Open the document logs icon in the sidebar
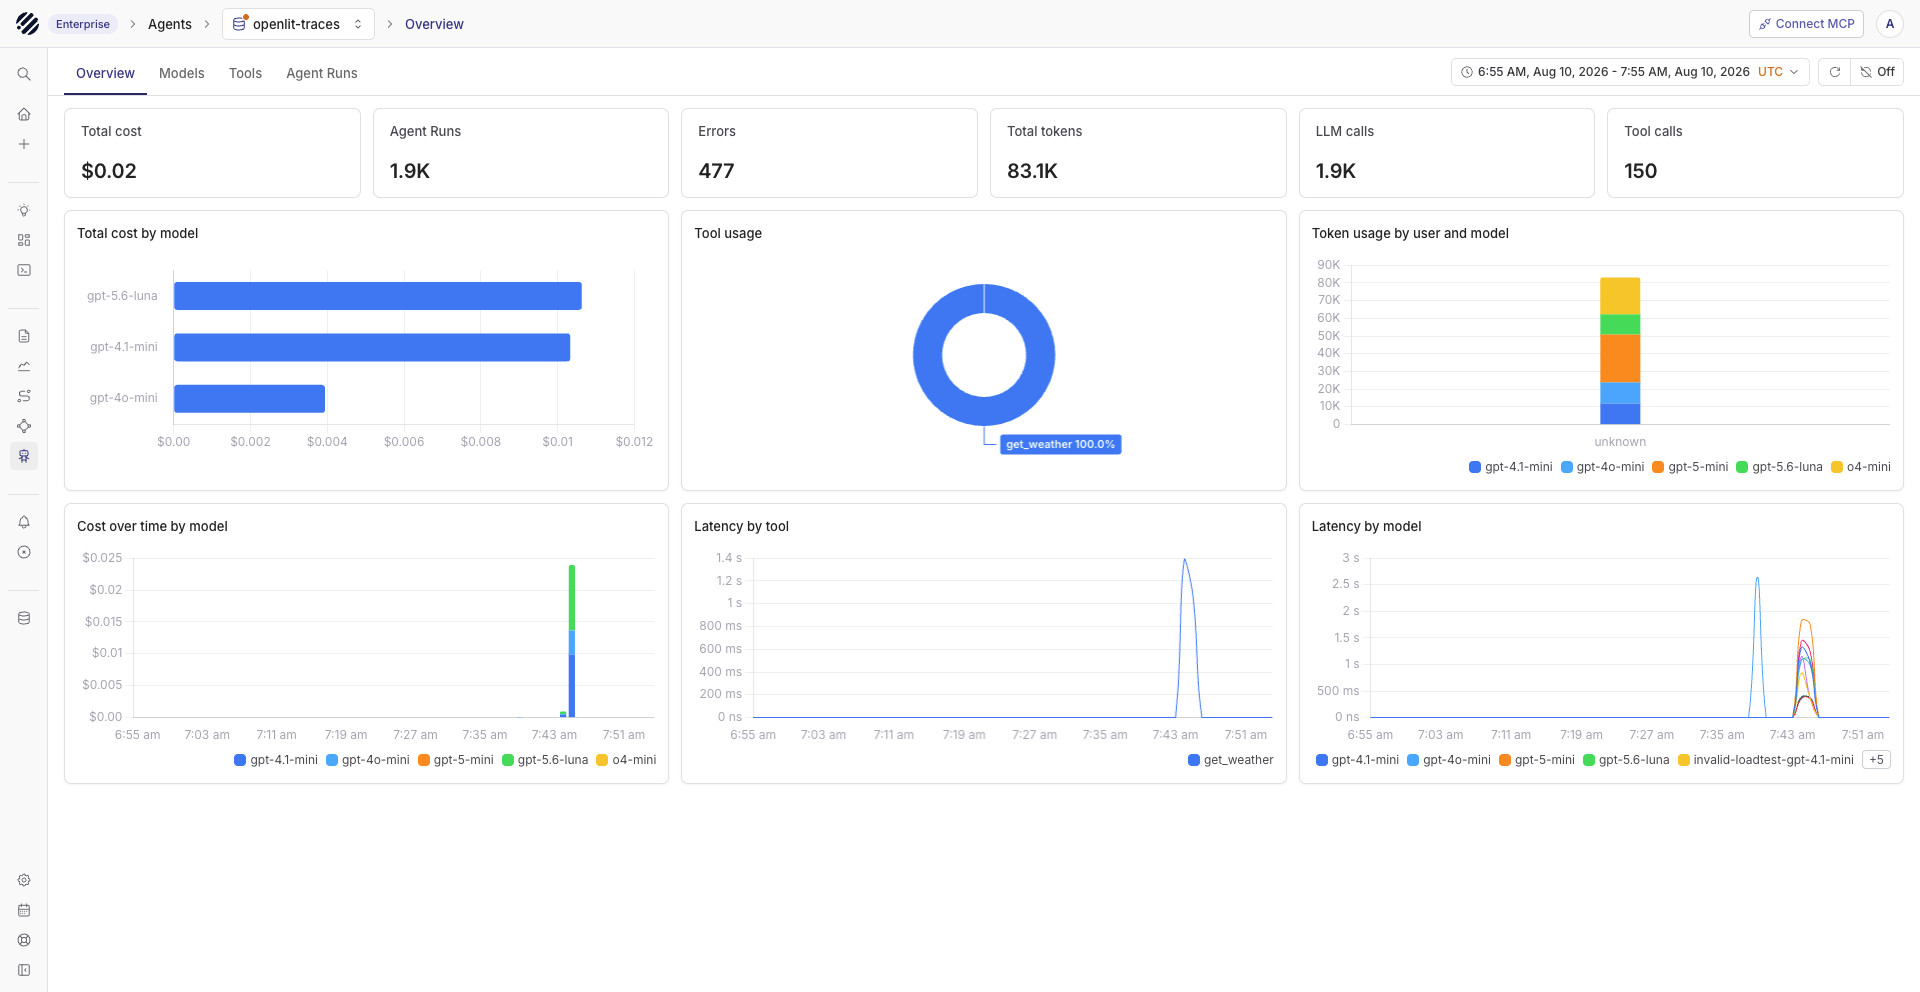 [x=24, y=336]
